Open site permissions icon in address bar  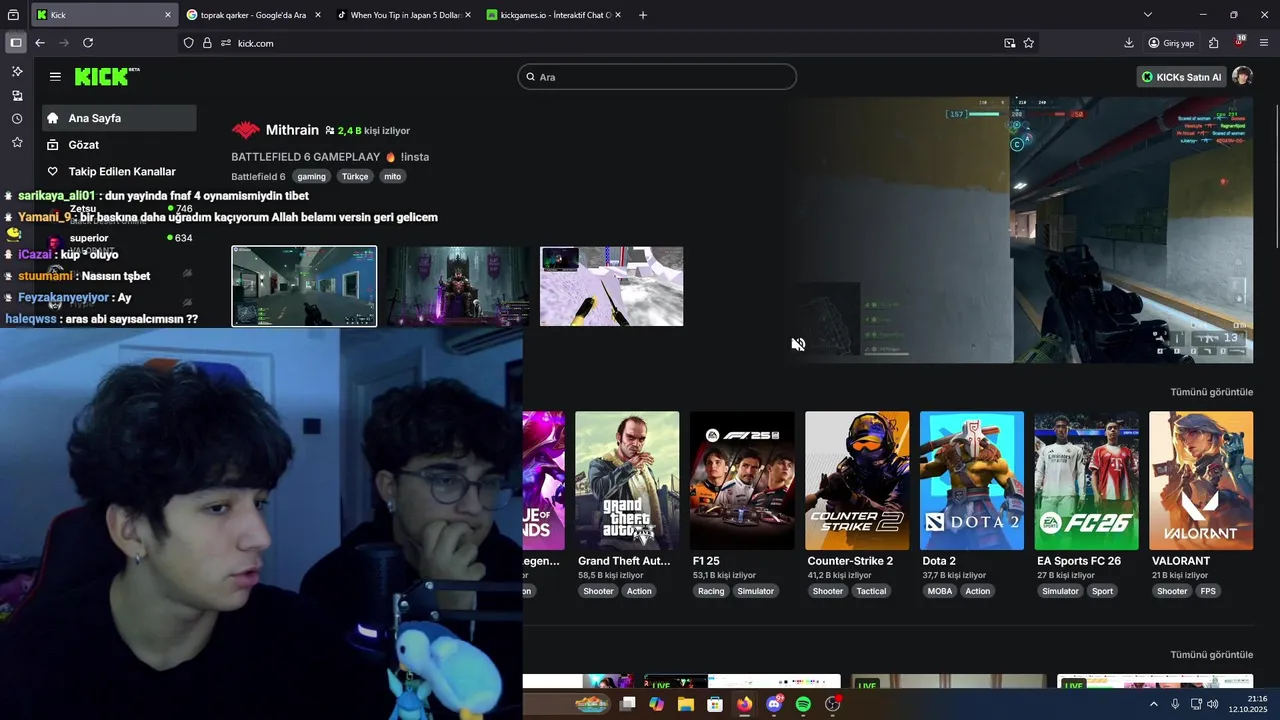[x=226, y=43]
